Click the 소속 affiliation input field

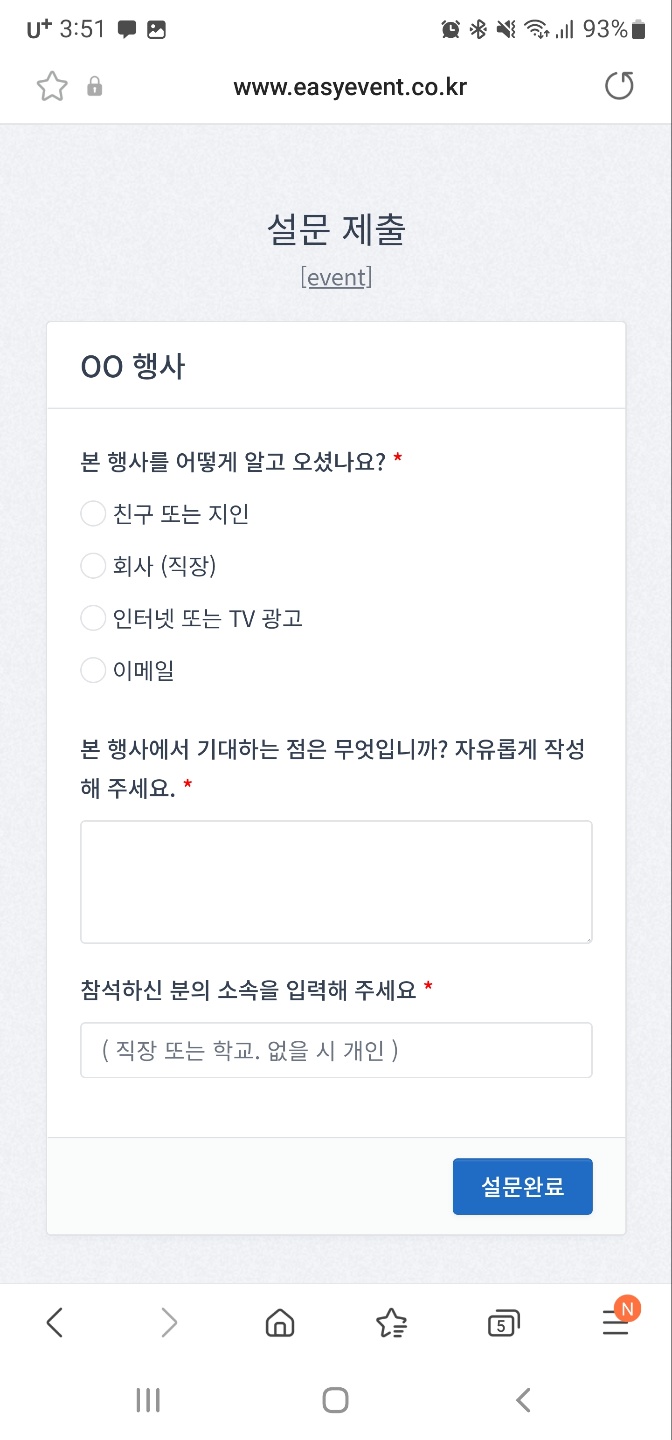click(x=336, y=1050)
